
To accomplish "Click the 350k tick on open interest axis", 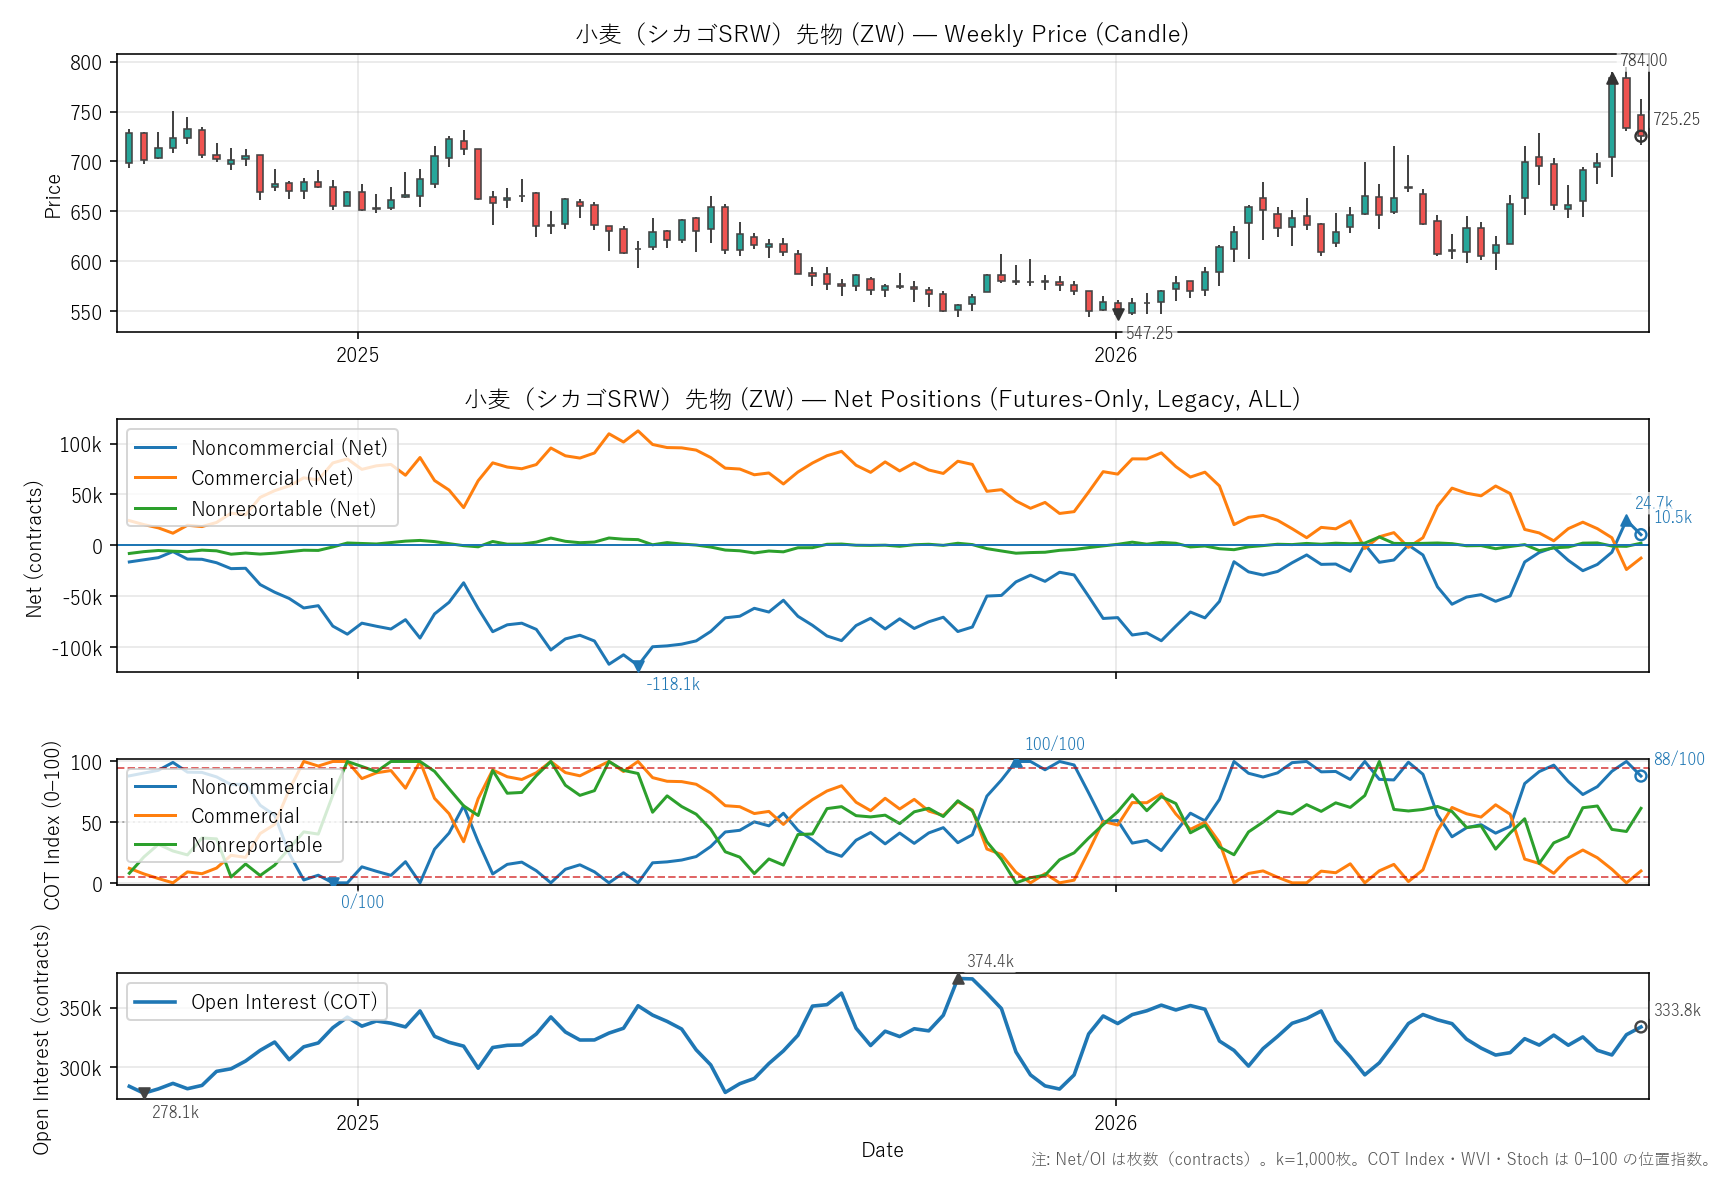I will 81,1009.
